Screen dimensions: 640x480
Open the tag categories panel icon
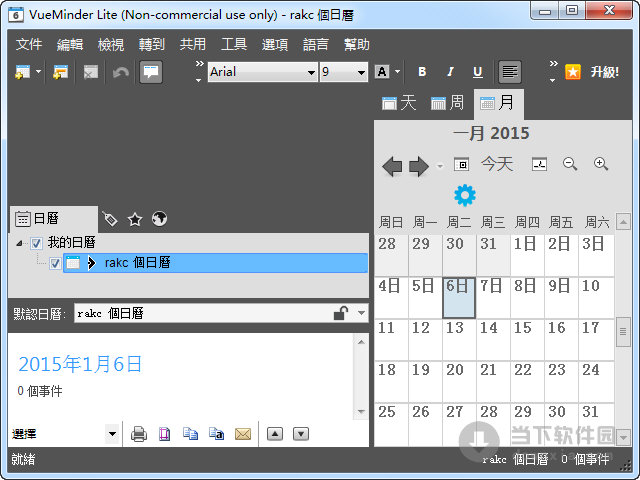(110, 219)
